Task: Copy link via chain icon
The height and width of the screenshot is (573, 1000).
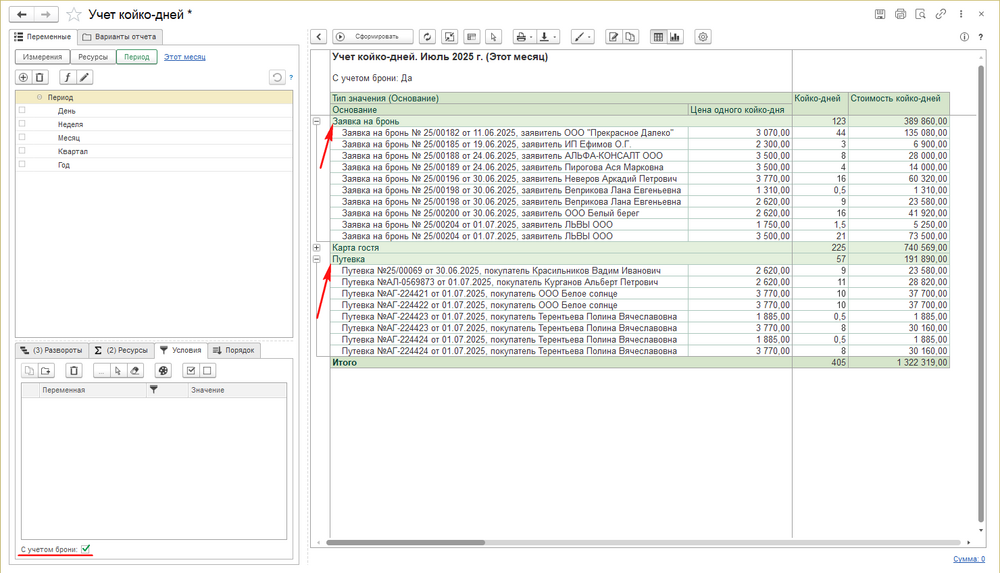Action: [x=941, y=14]
